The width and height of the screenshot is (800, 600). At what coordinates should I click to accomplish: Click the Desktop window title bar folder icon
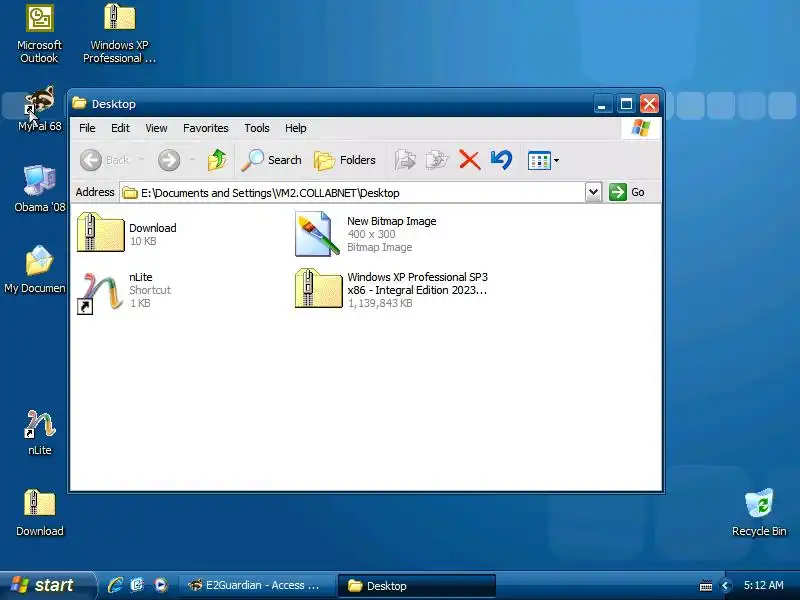79,104
